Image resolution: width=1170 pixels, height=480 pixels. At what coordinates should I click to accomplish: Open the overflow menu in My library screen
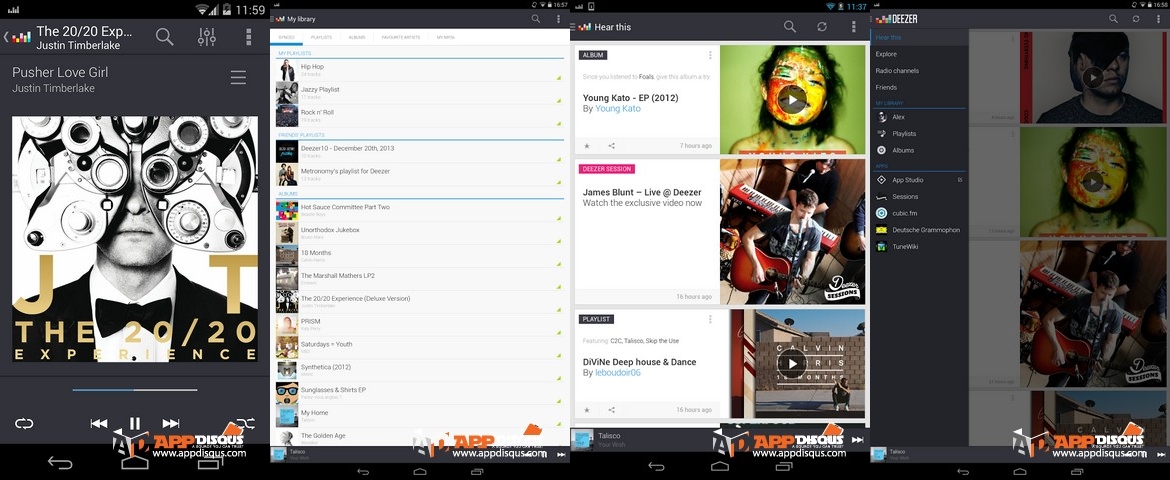click(x=558, y=19)
